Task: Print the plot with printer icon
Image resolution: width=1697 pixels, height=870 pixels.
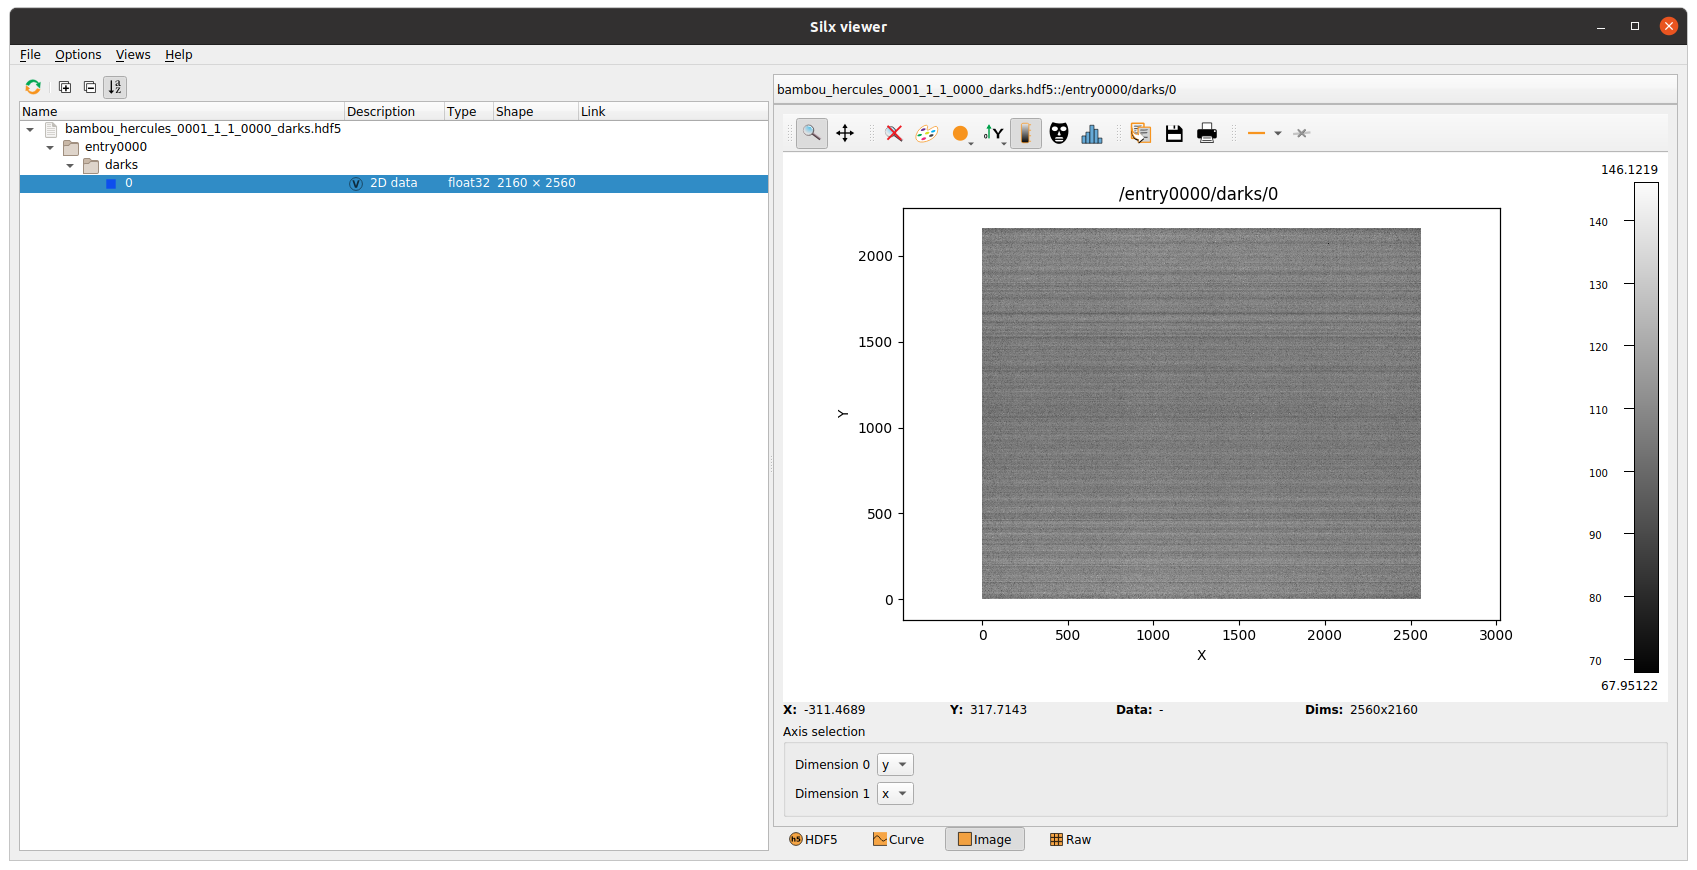Action: tap(1207, 133)
